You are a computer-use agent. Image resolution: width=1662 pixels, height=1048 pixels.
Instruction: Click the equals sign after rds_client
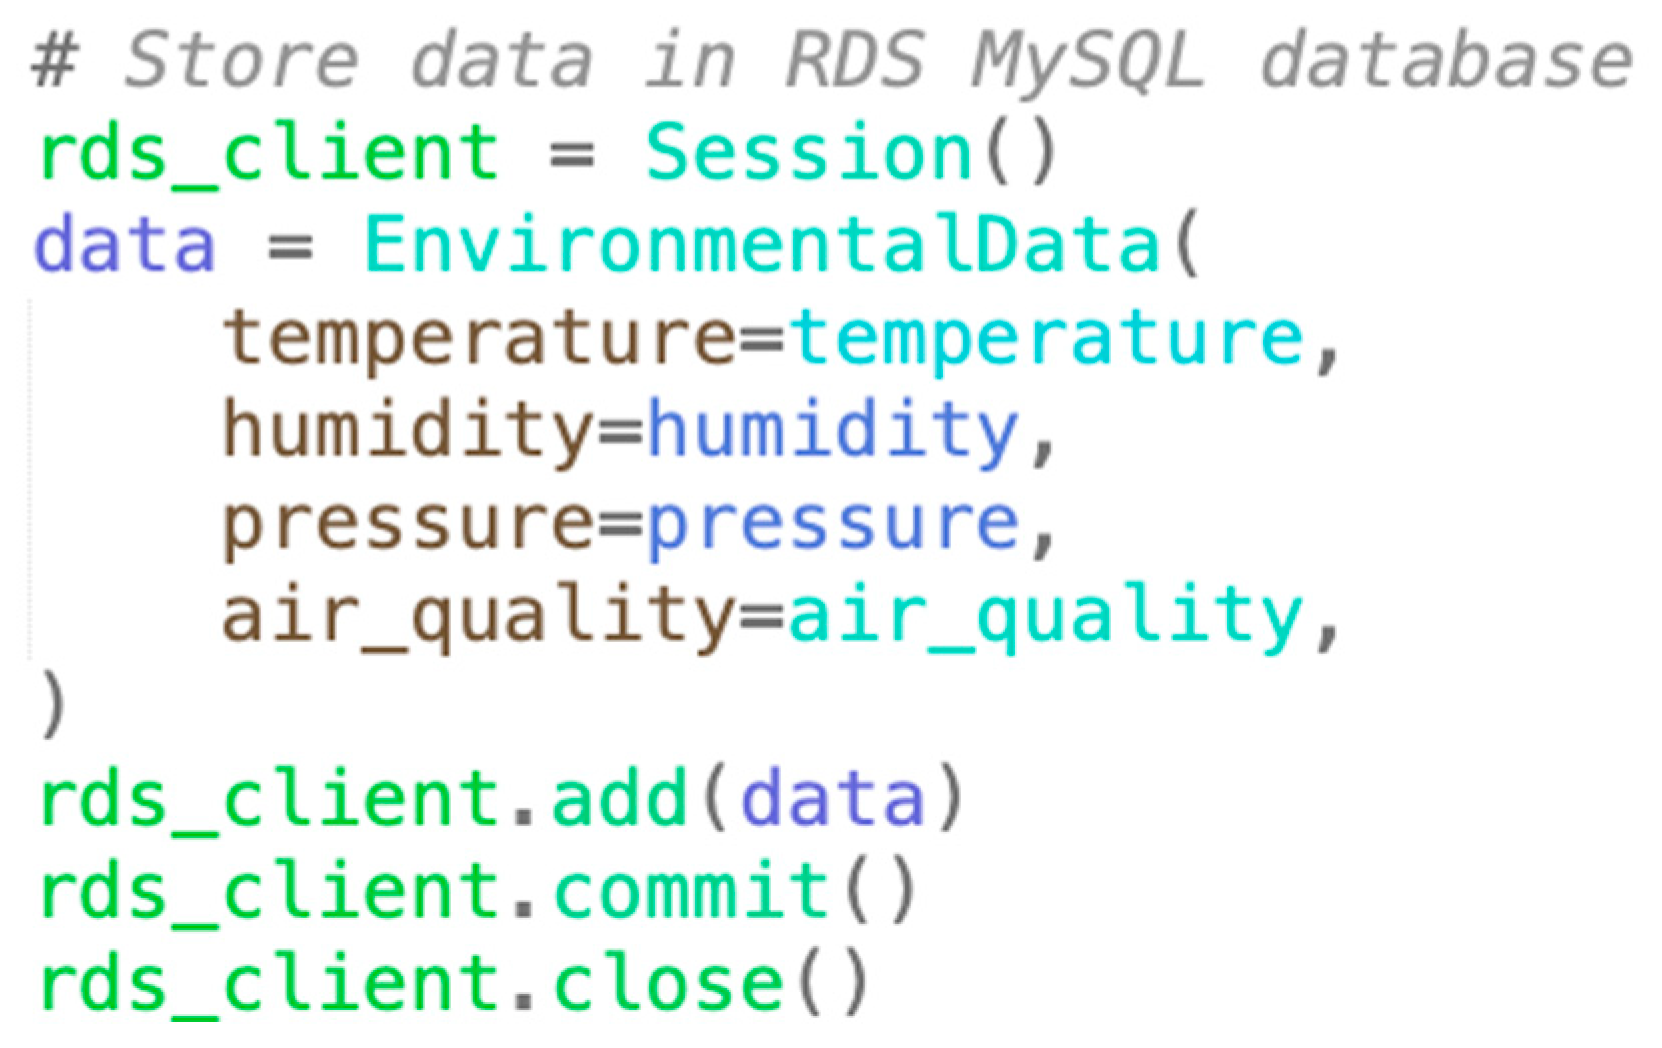(572, 155)
